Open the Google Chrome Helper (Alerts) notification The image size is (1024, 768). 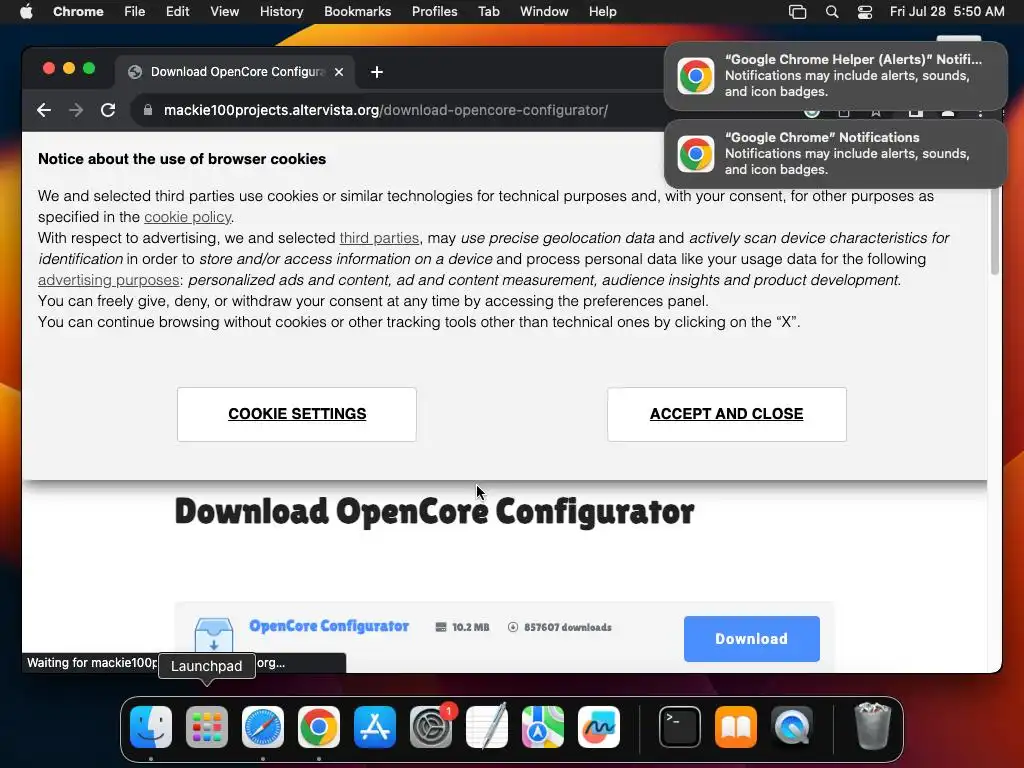836,76
